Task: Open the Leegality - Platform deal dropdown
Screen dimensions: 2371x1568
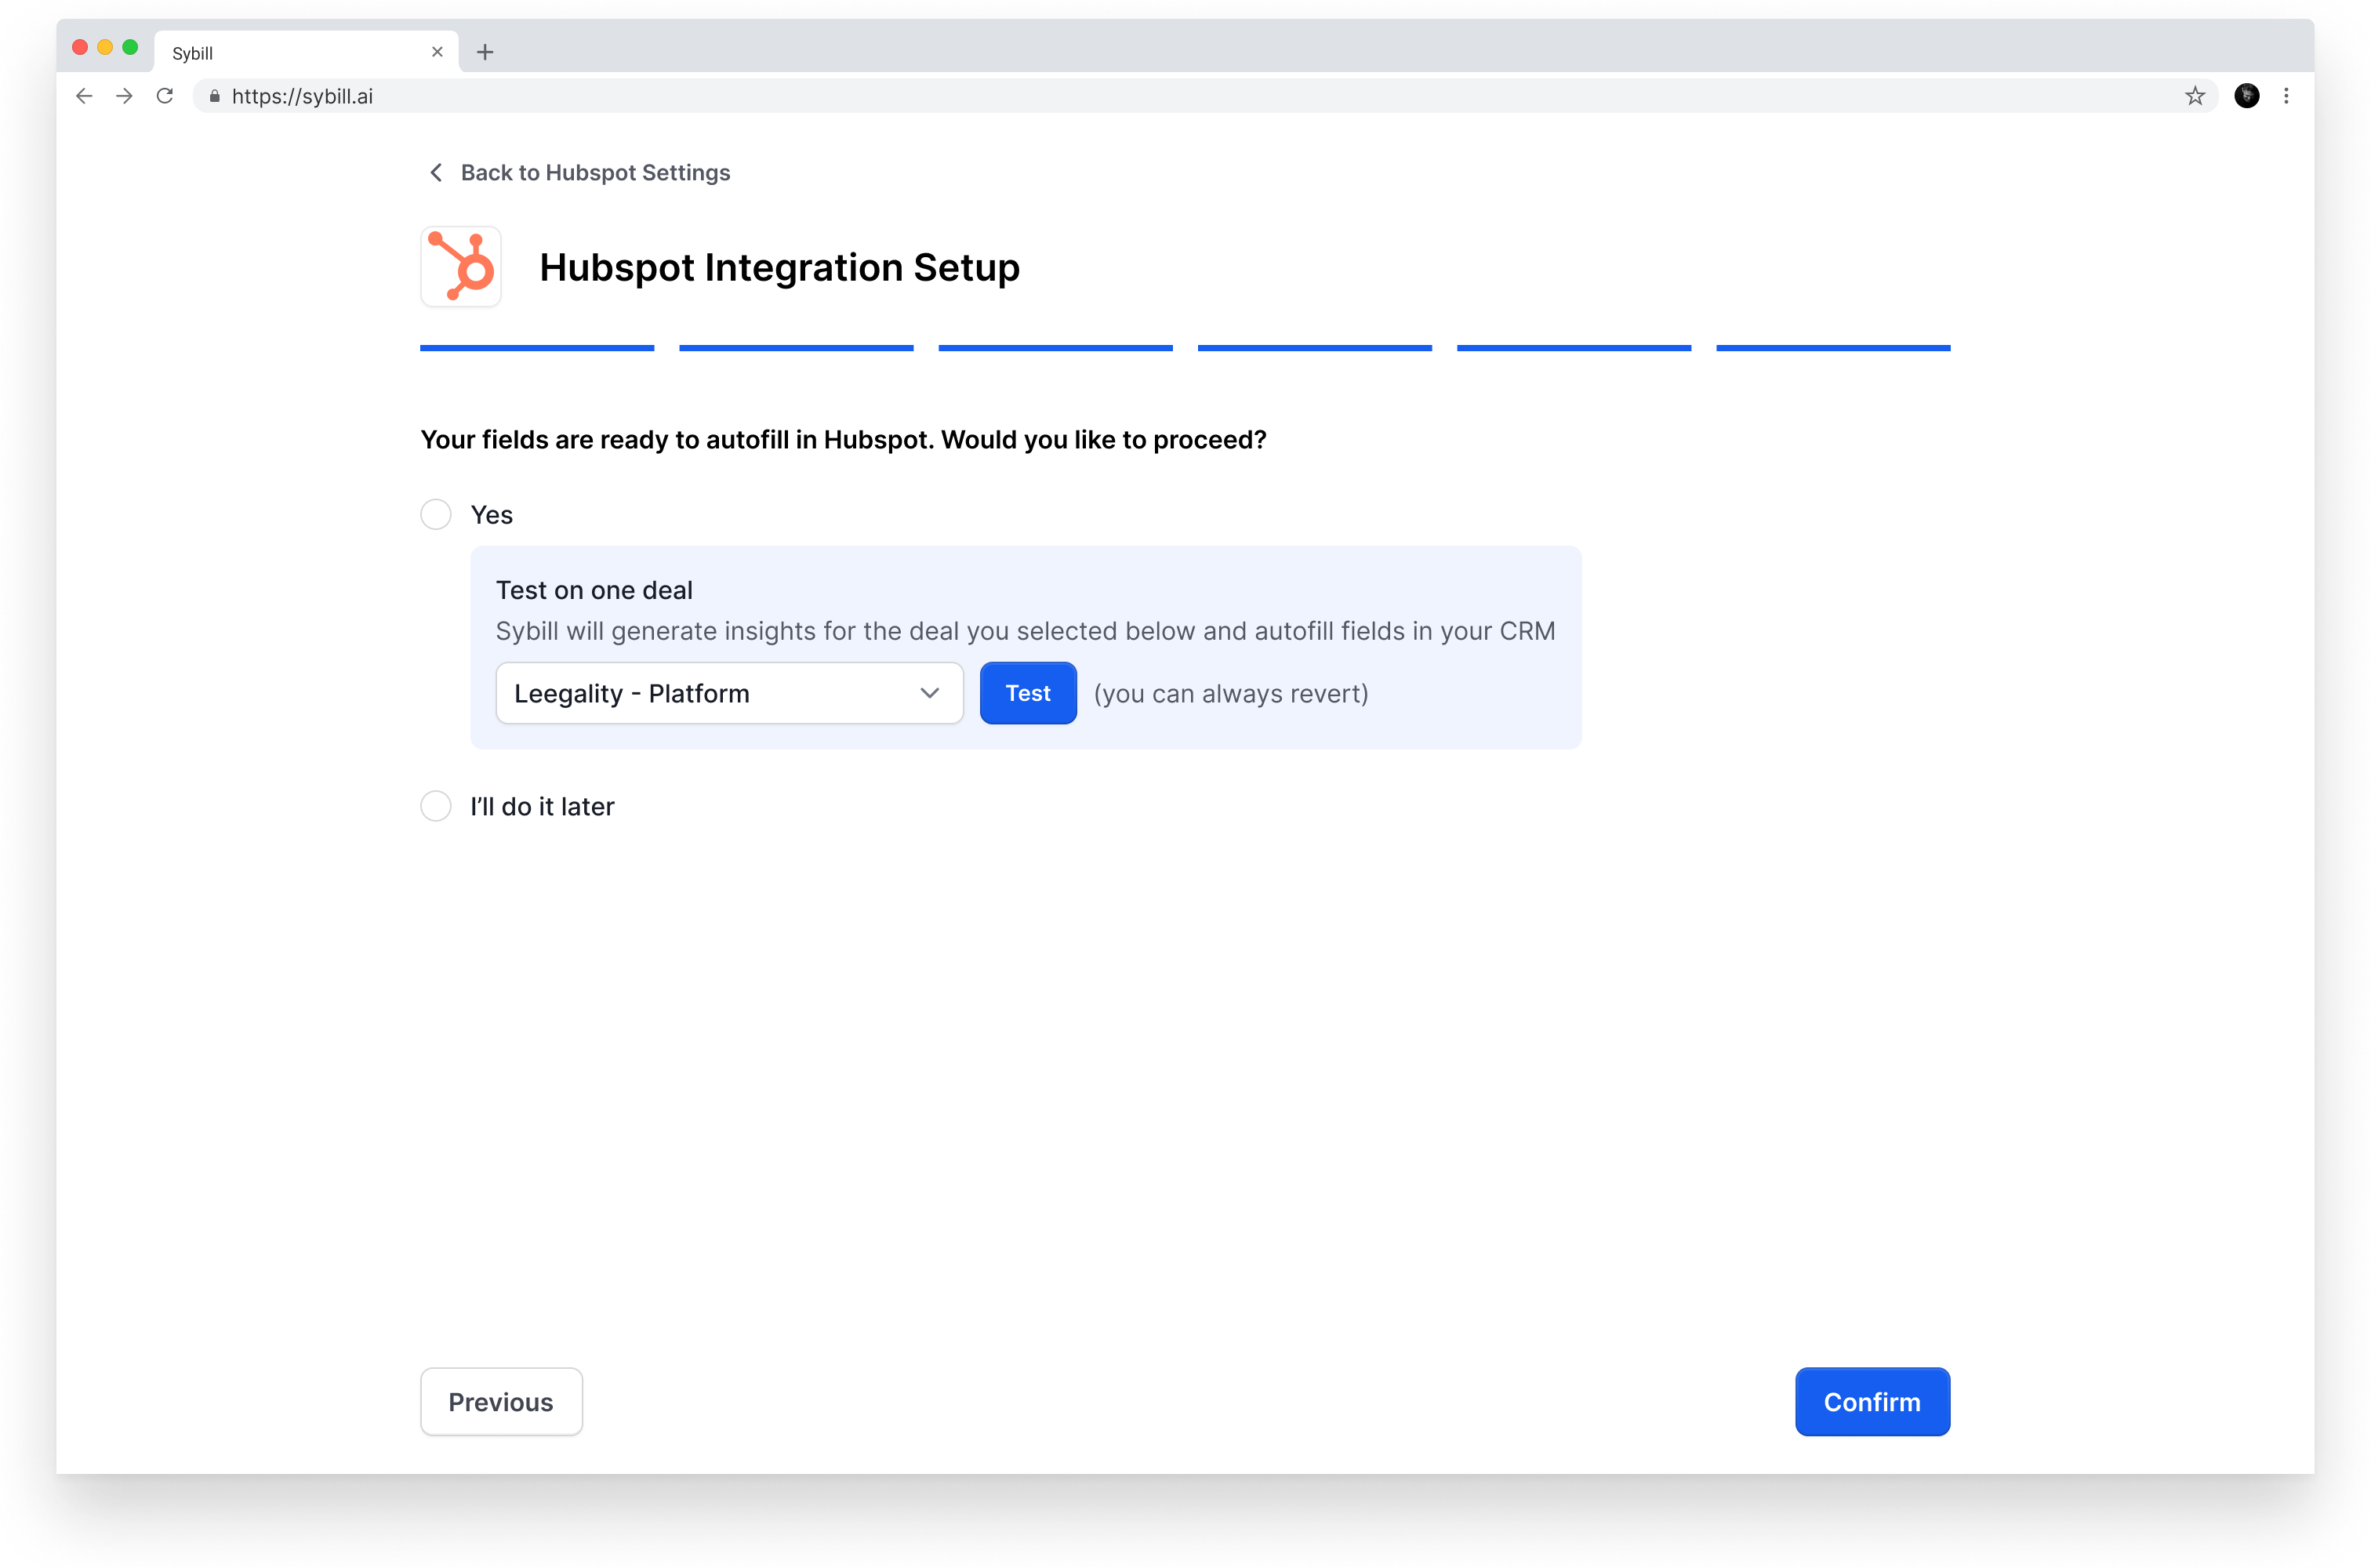Action: tap(730, 693)
